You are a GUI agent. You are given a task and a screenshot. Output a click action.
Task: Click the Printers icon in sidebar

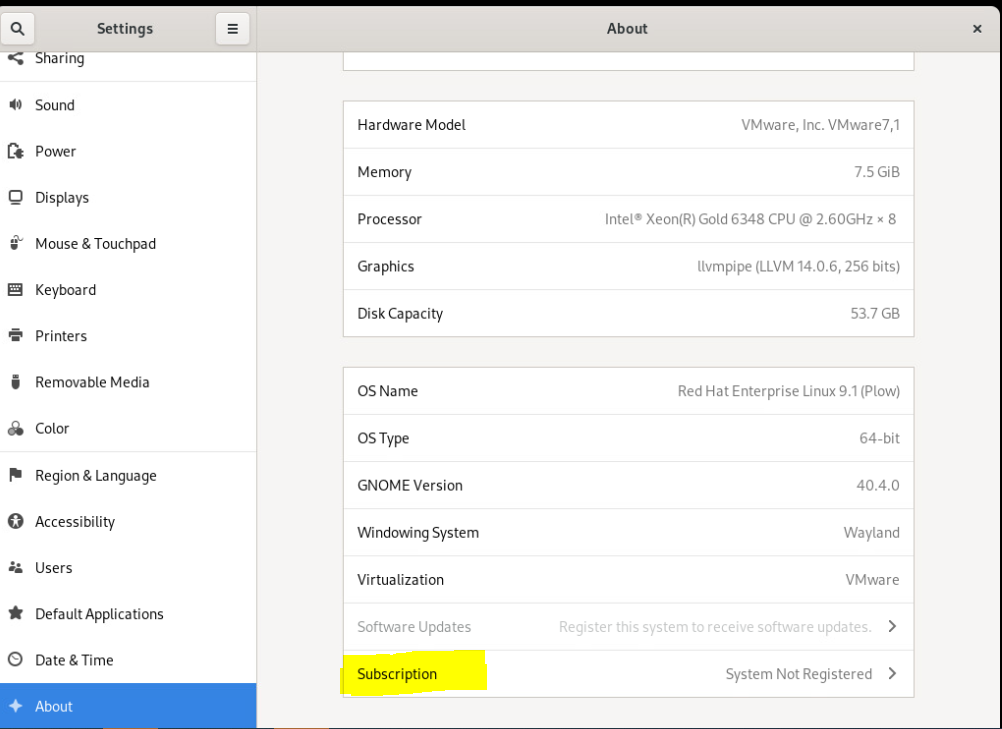click(x=16, y=336)
